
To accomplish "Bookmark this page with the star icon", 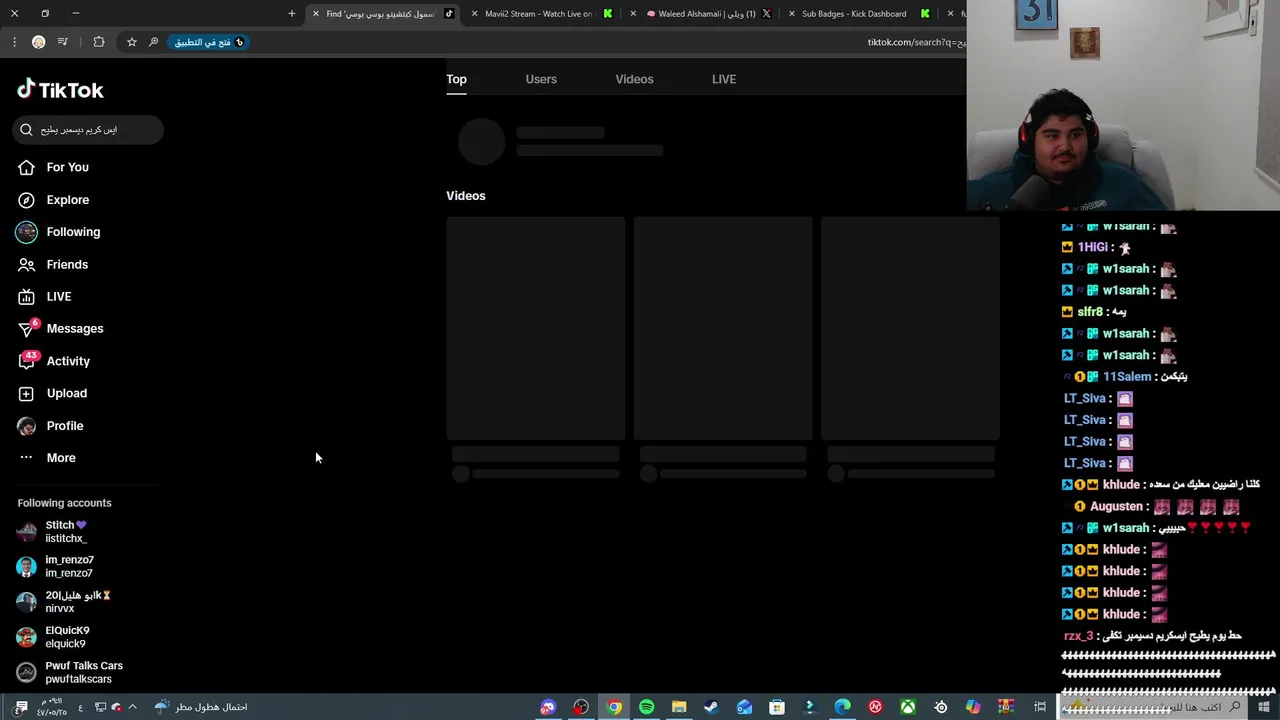I will coord(131,42).
